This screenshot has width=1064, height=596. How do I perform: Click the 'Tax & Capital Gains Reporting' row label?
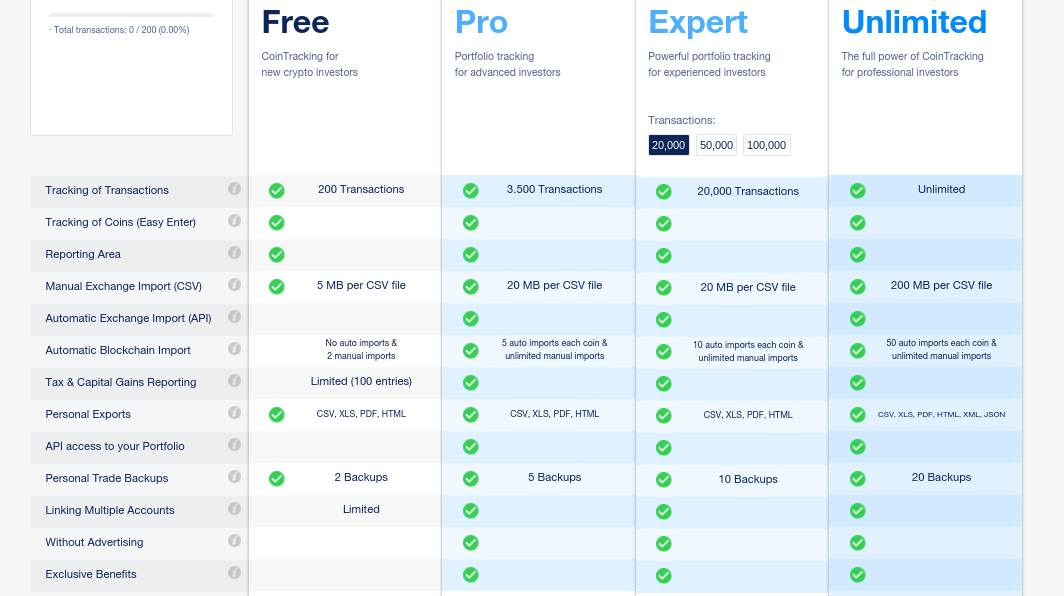coord(121,383)
